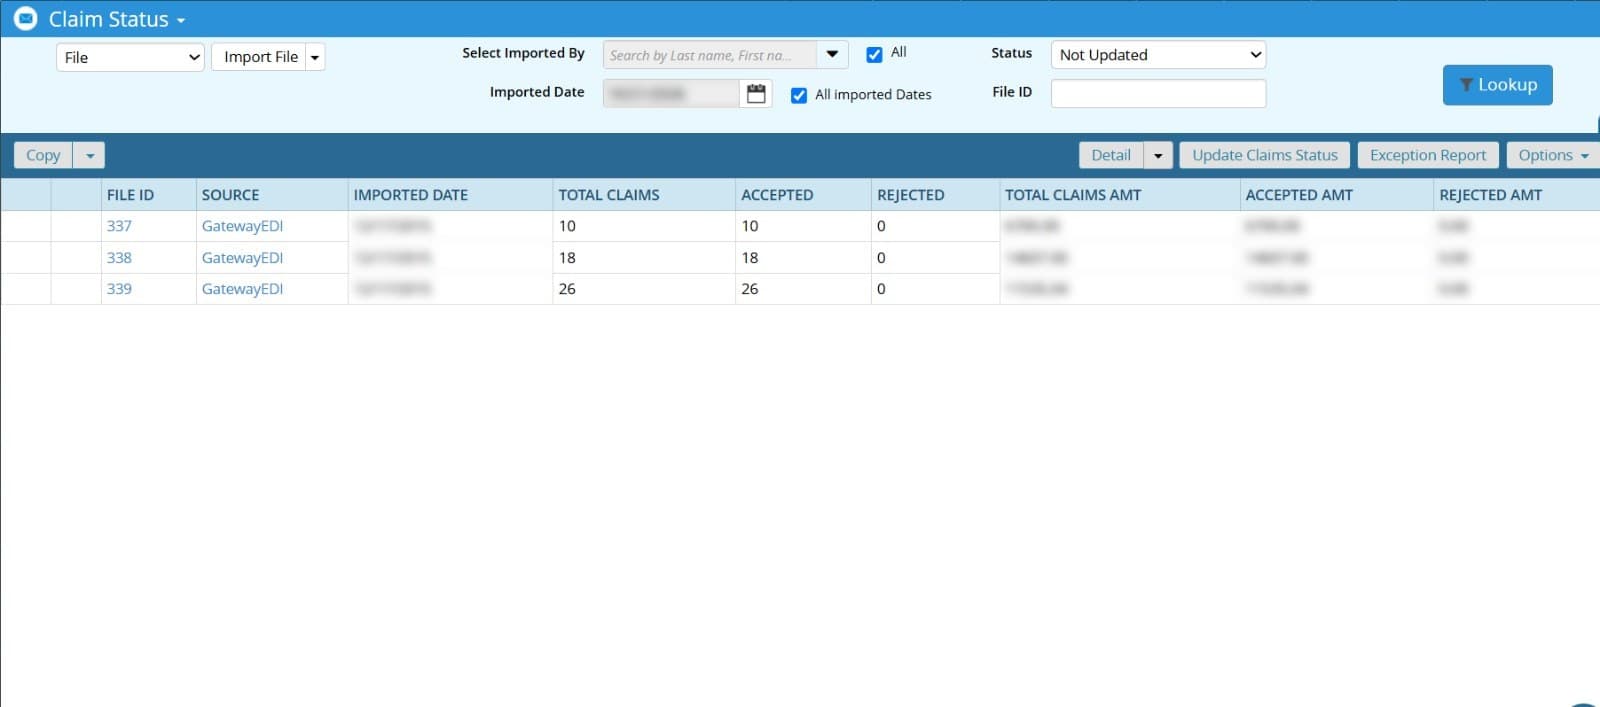
Task: Expand the Import File arrow menu
Action: (x=315, y=57)
